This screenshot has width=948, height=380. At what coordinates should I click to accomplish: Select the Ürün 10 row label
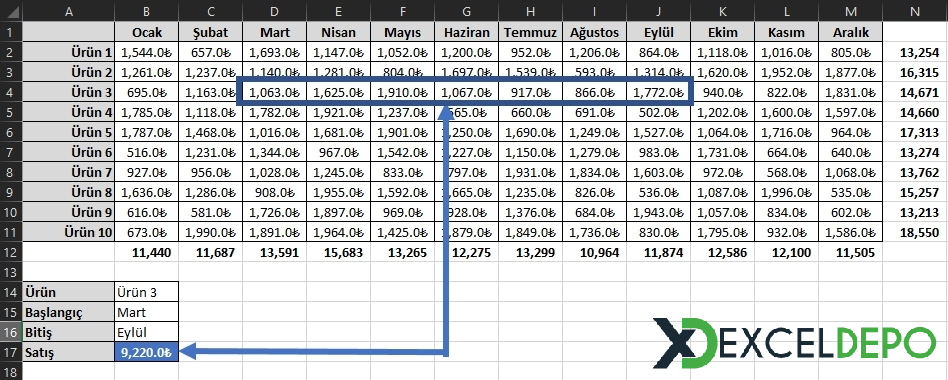(68, 232)
